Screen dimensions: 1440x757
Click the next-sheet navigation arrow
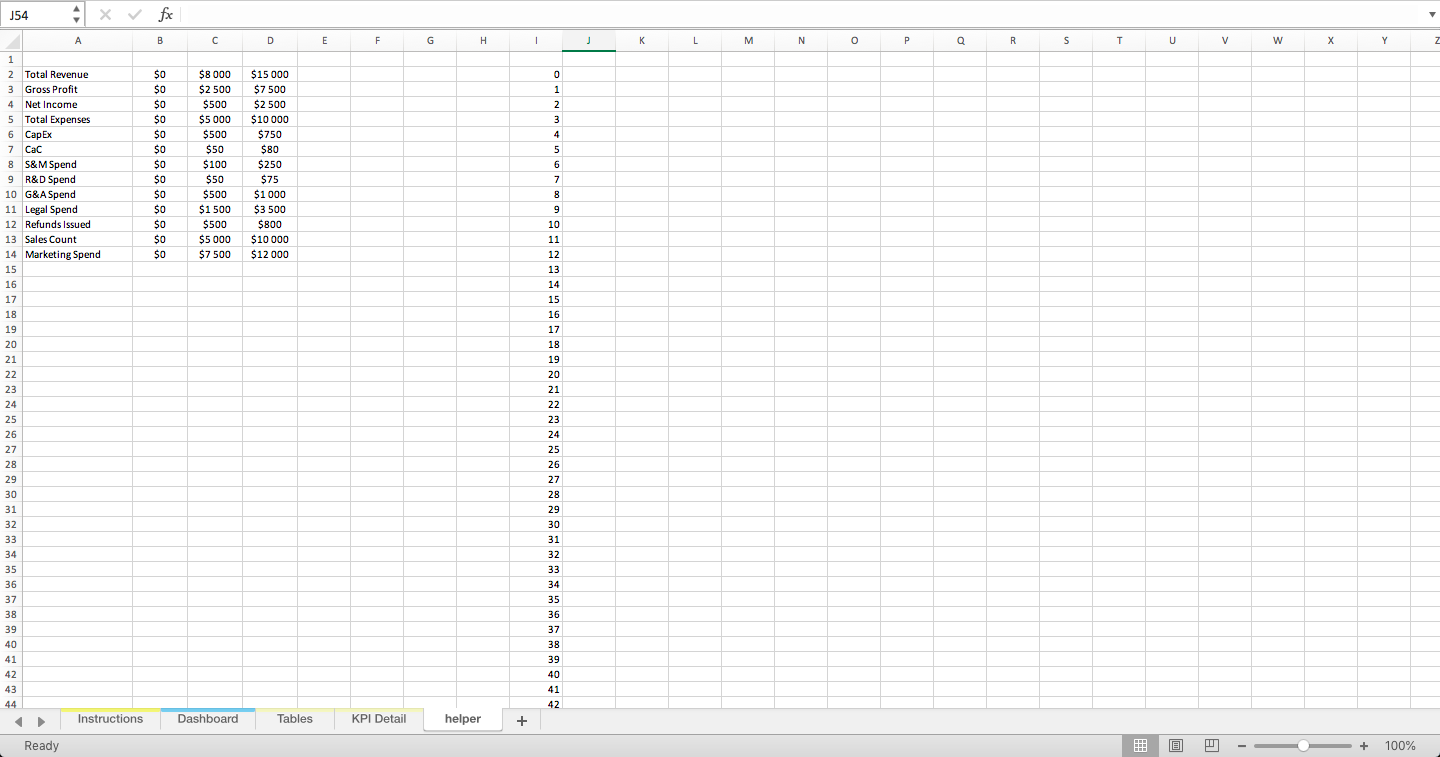coord(41,719)
